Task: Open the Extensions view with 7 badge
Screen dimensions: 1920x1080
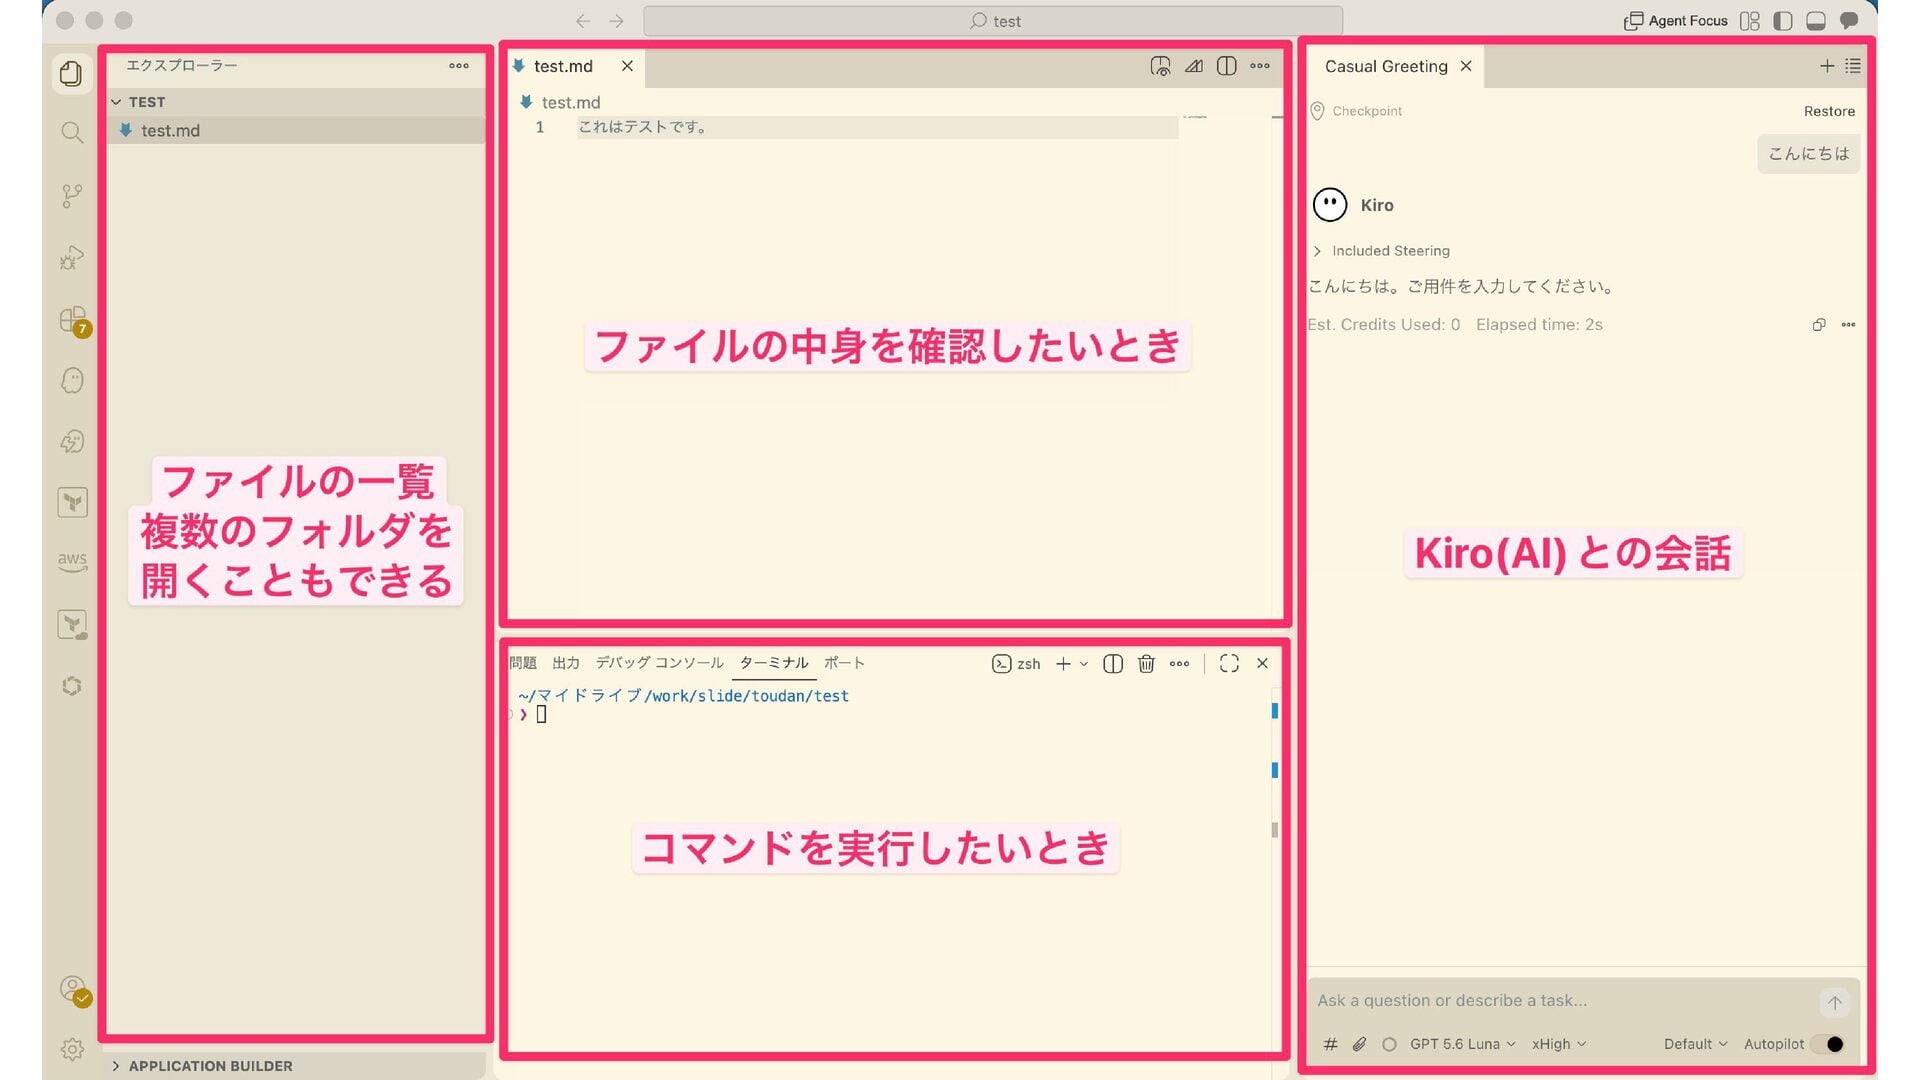Action: tap(73, 320)
